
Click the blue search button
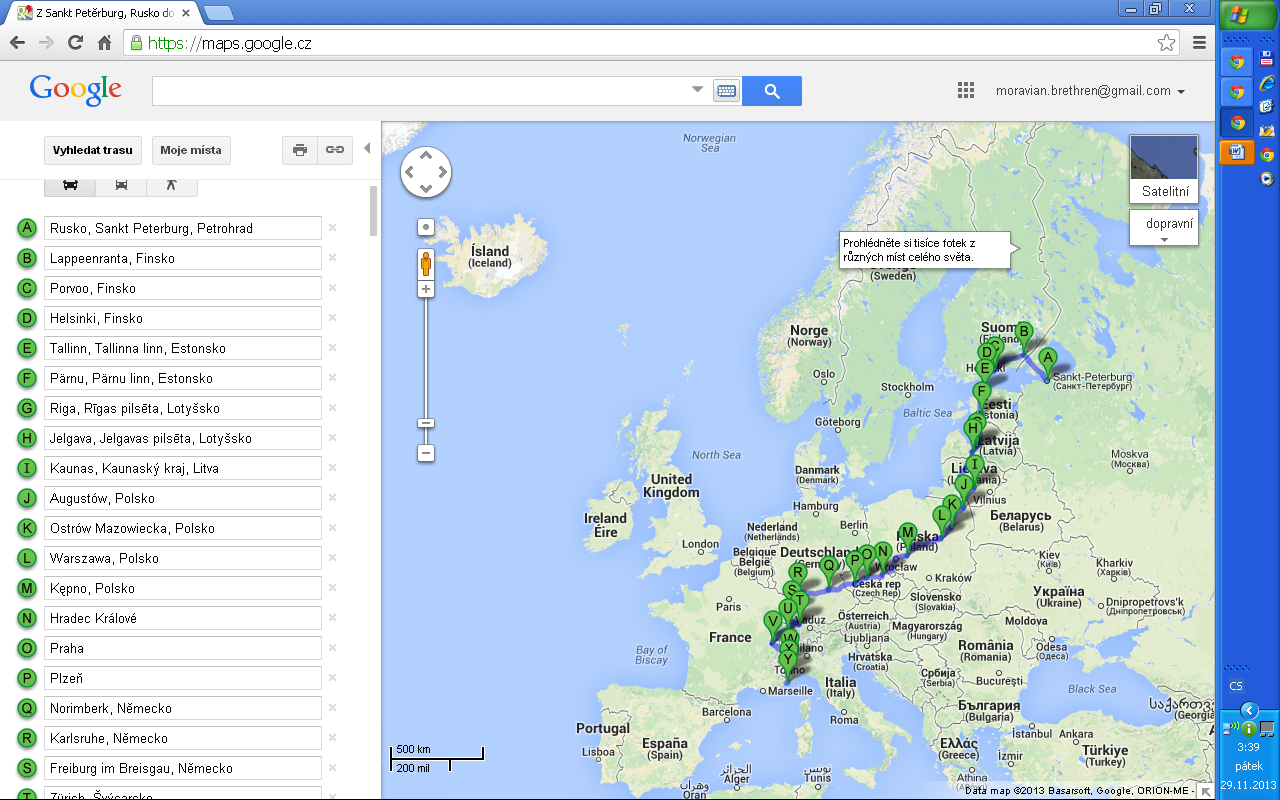(772, 91)
